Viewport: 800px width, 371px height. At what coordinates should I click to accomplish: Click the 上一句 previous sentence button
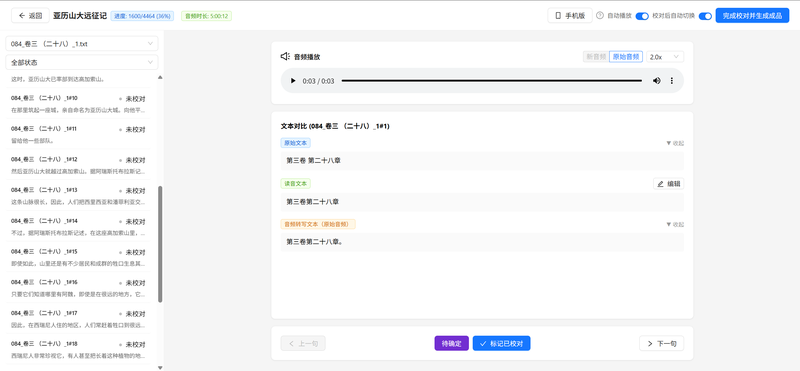[x=303, y=343]
